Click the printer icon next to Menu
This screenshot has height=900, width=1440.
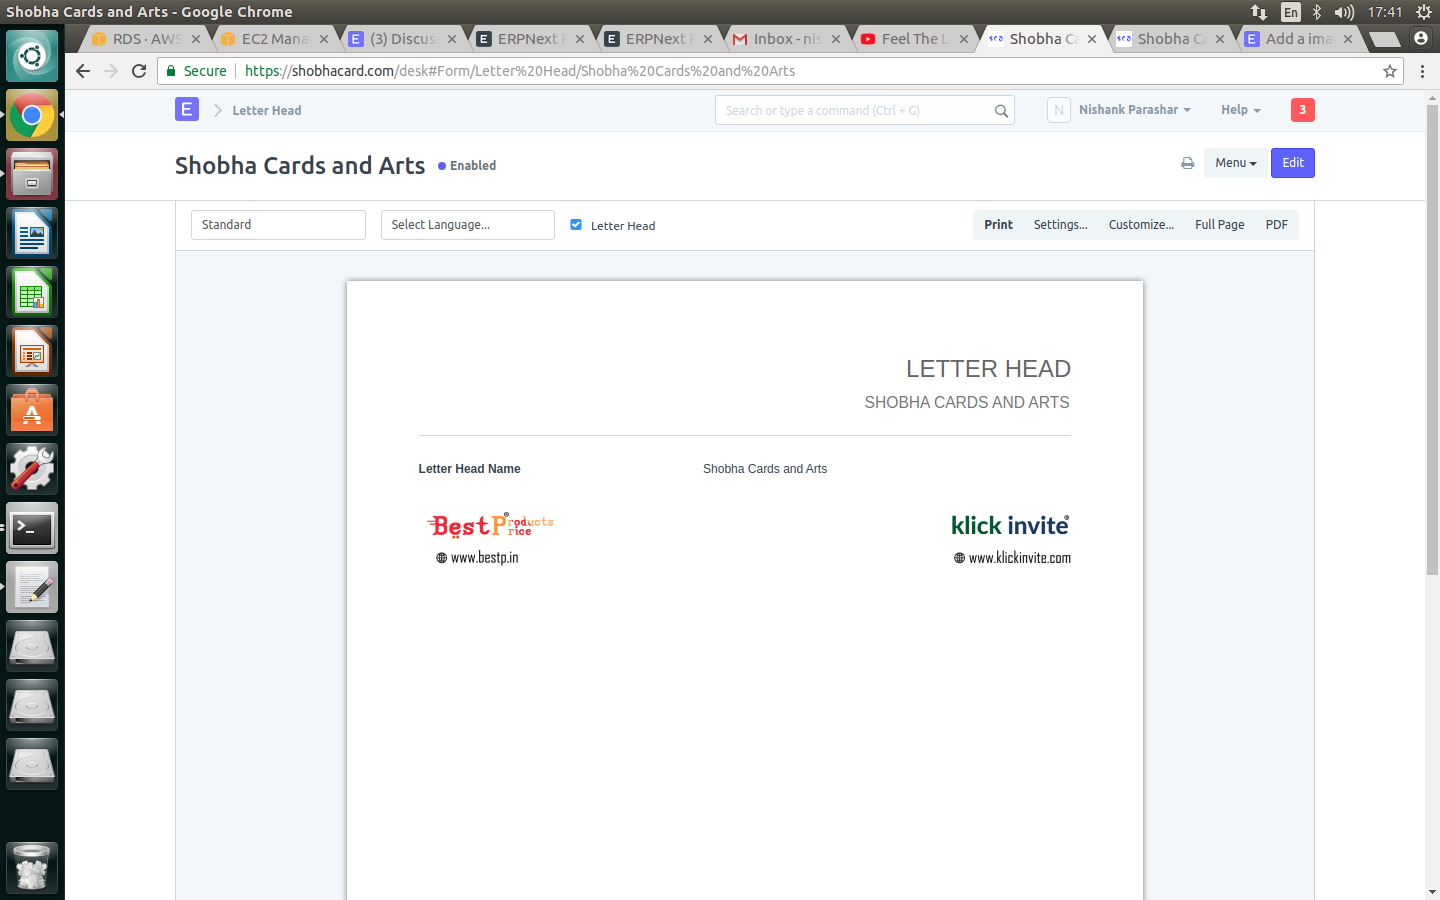[1187, 163]
